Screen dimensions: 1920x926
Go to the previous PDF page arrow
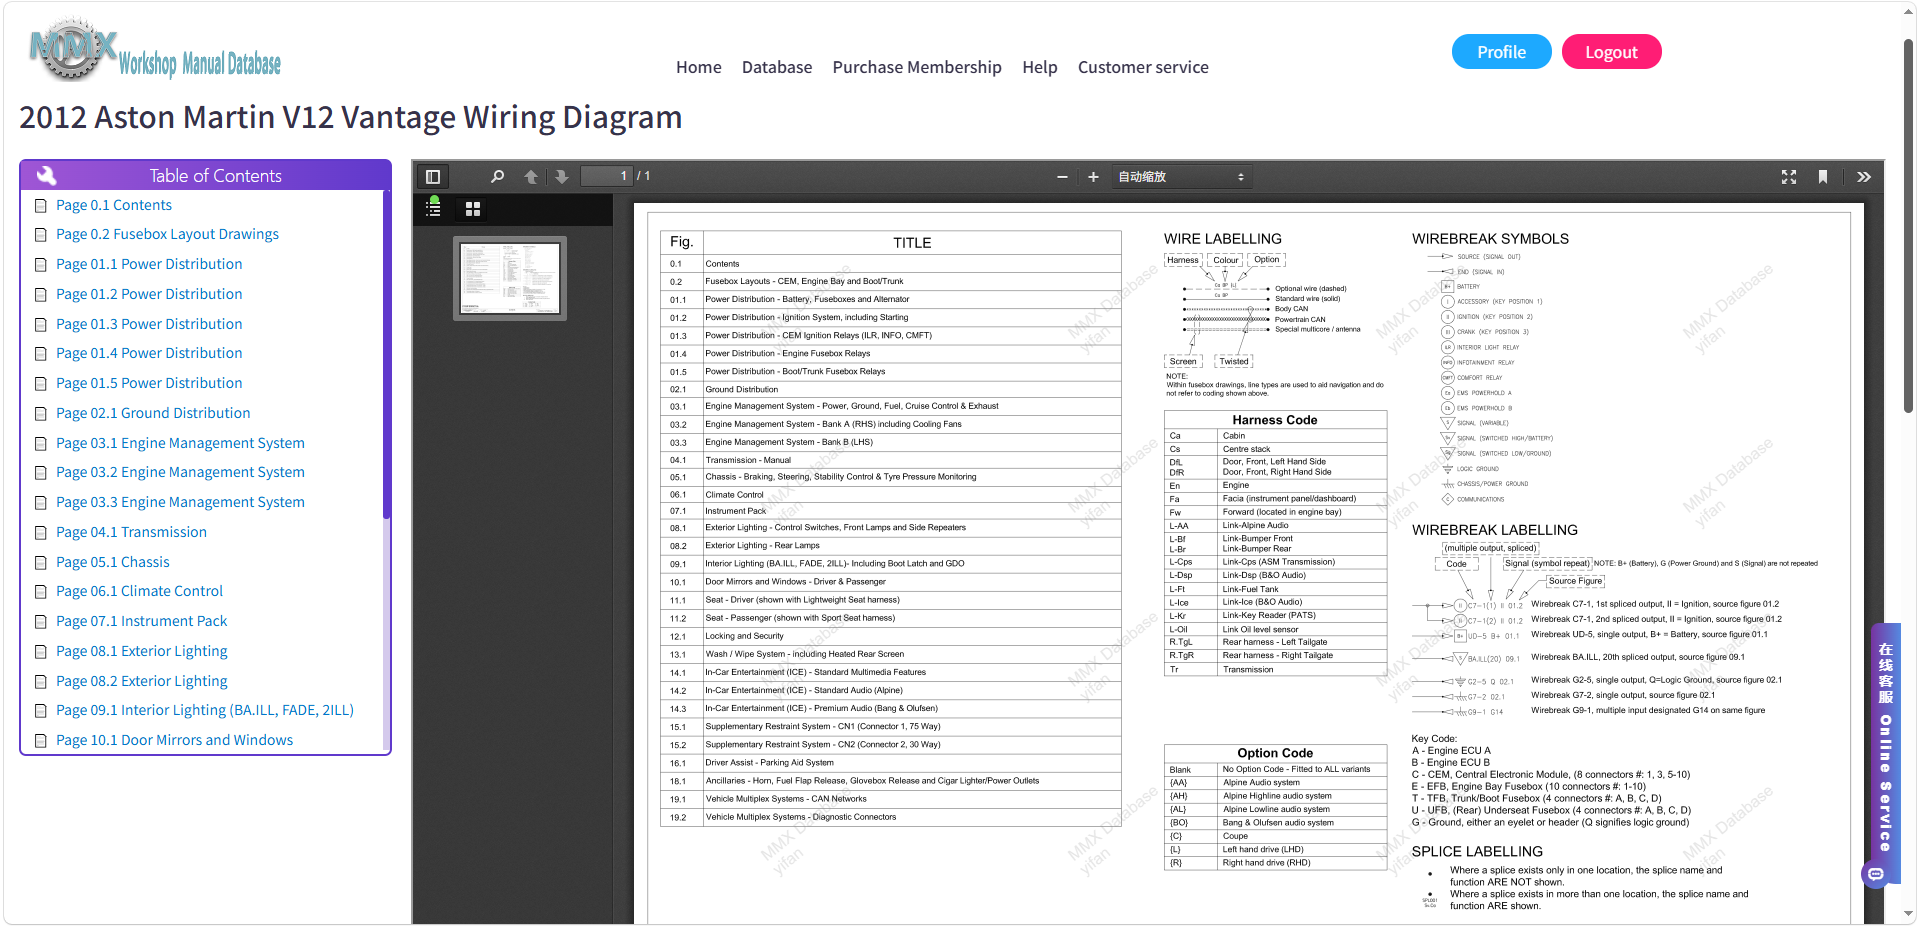531,177
